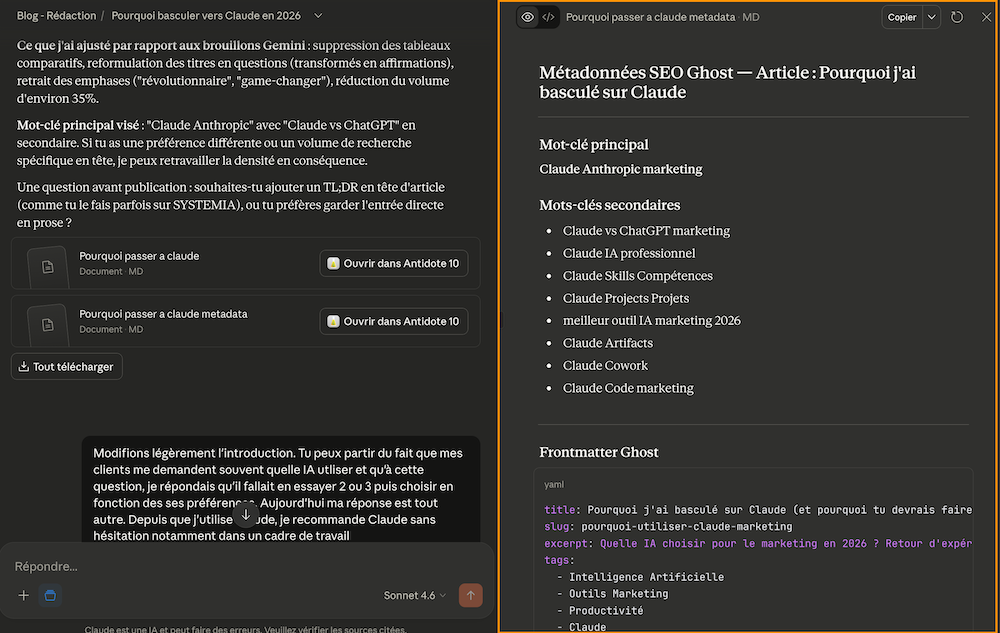This screenshot has height=633, width=1000.
Task: Click the tag Intelligence Artificielle in yaml
Action: (647, 577)
